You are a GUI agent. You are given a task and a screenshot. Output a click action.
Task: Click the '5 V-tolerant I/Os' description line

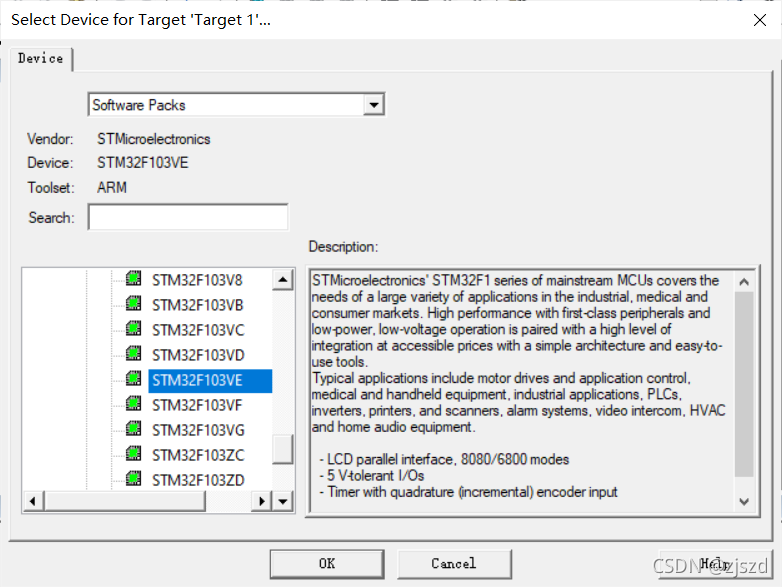(x=372, y=476)
